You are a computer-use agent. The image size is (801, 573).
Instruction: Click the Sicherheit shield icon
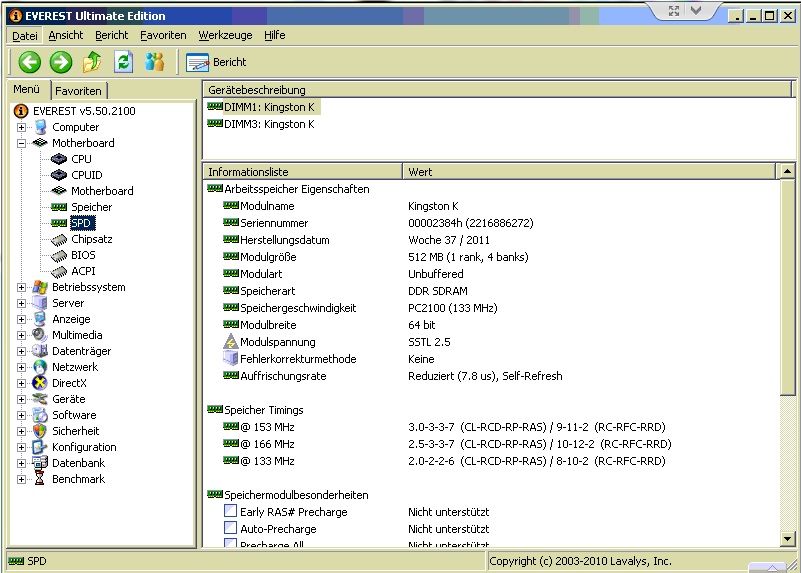click(x=40, y=431)
